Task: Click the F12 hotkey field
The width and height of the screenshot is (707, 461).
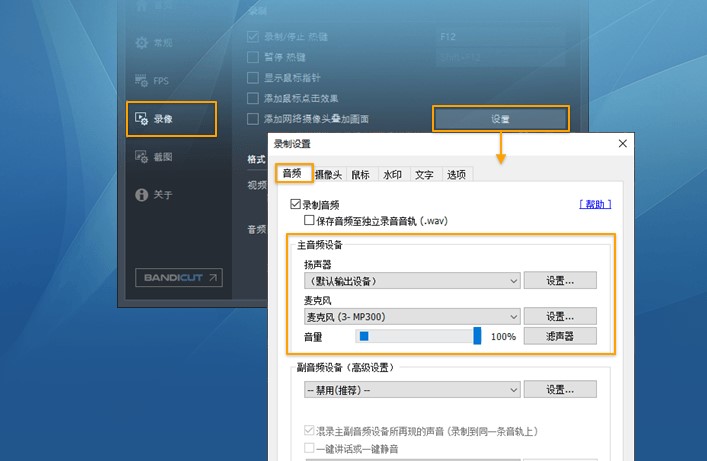Action: tap(500, 37)
